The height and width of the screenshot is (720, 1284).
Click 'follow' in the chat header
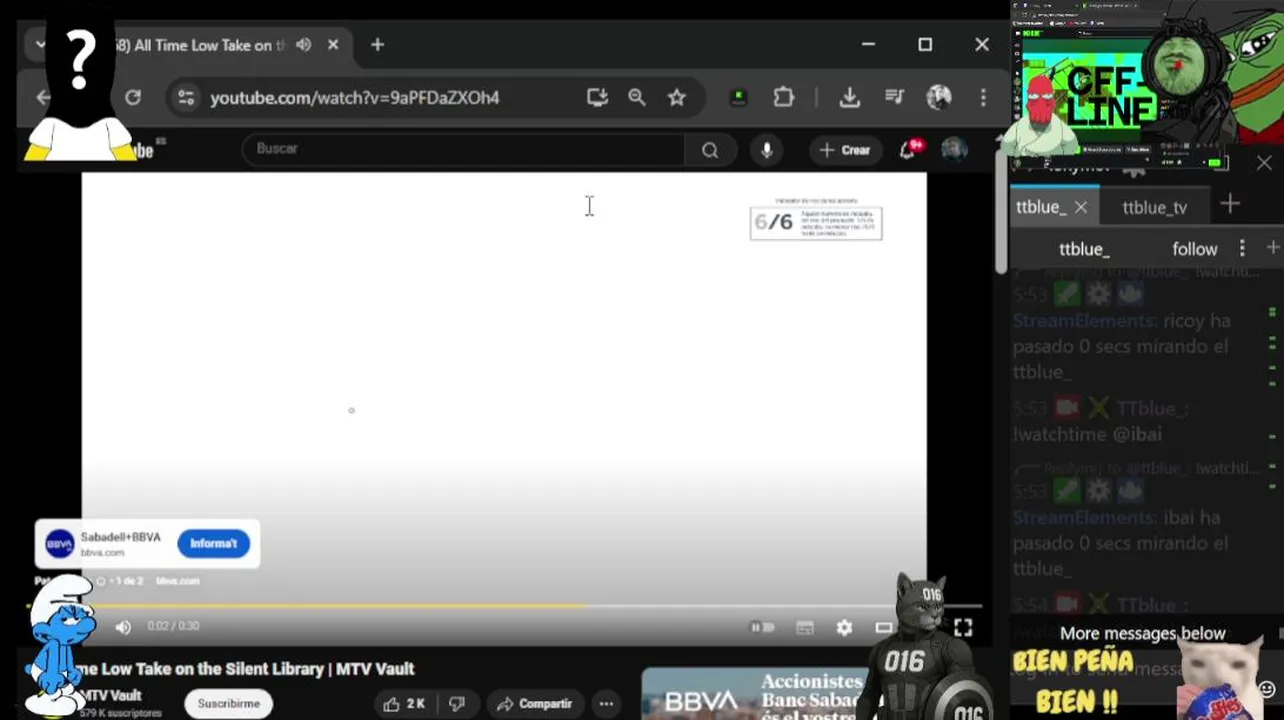[1195, 249]
